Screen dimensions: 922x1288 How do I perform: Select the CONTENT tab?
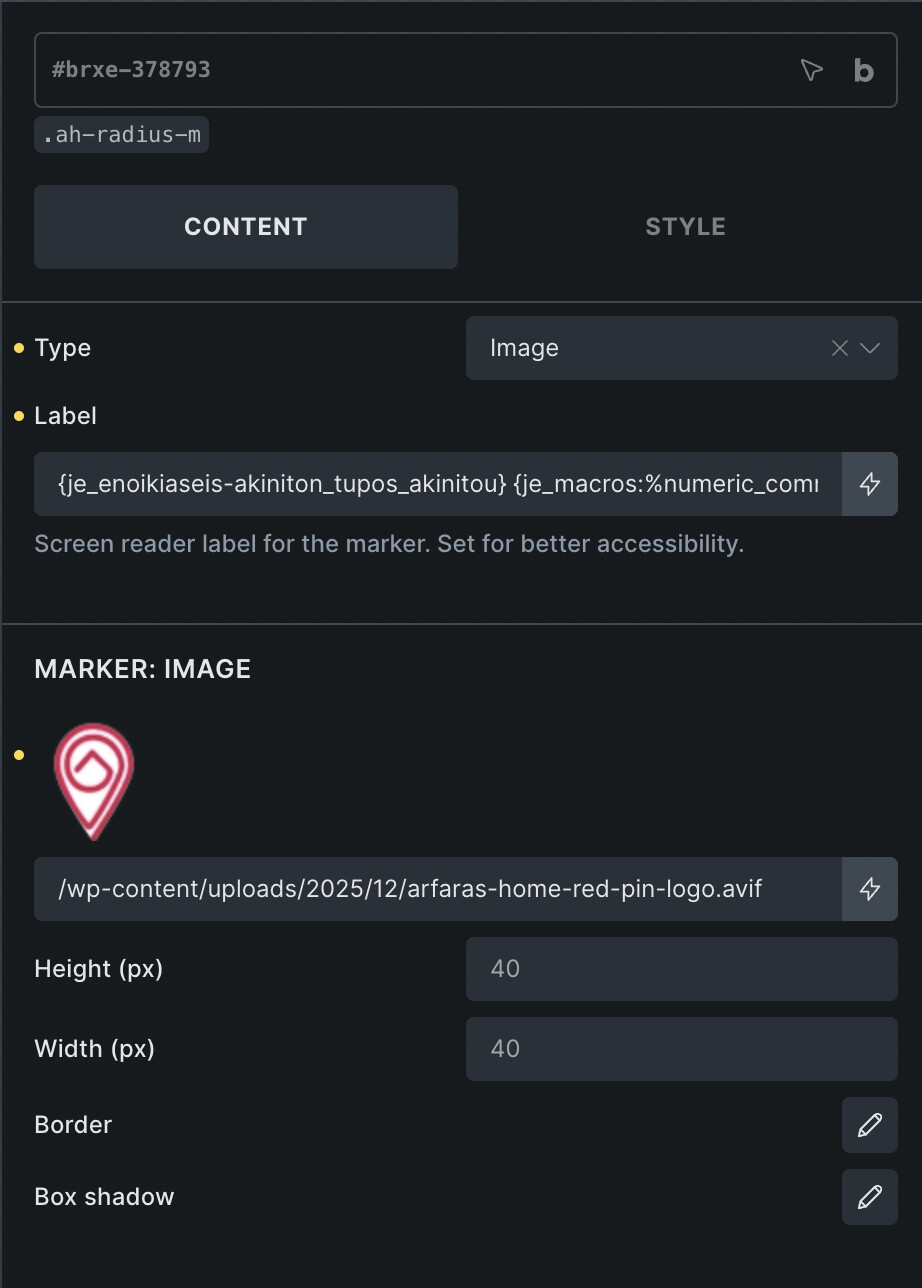point(246,227)
